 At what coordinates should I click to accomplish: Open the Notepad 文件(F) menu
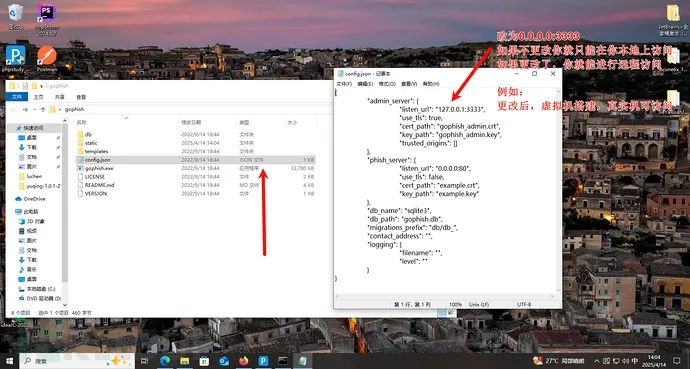[x=344, y=84]
